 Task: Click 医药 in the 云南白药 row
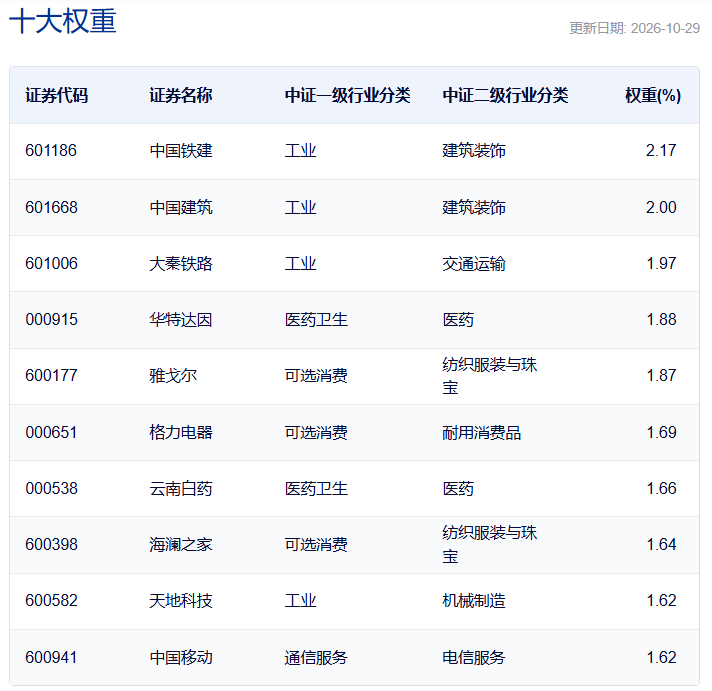pos(458,489)
